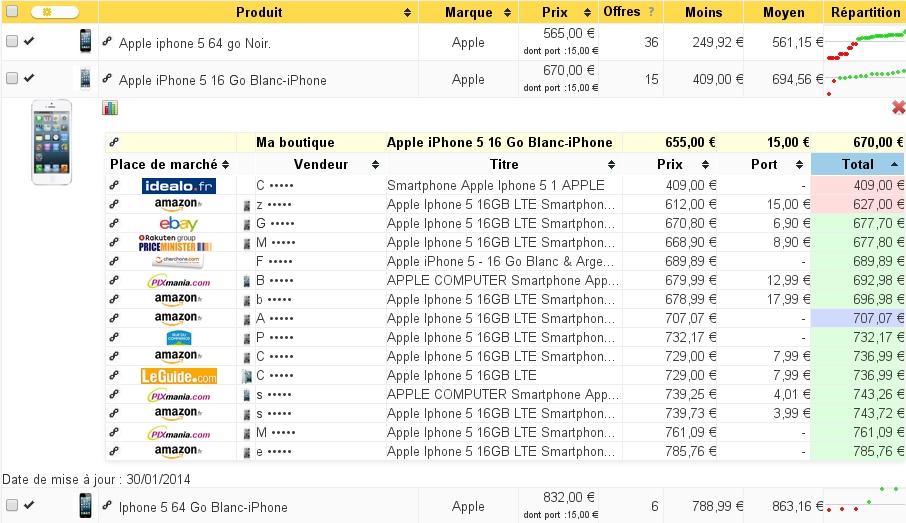Check the iphone 5 64 go Noir row checkbox
This screenshot has height=523, width=906.
point(12,41)
